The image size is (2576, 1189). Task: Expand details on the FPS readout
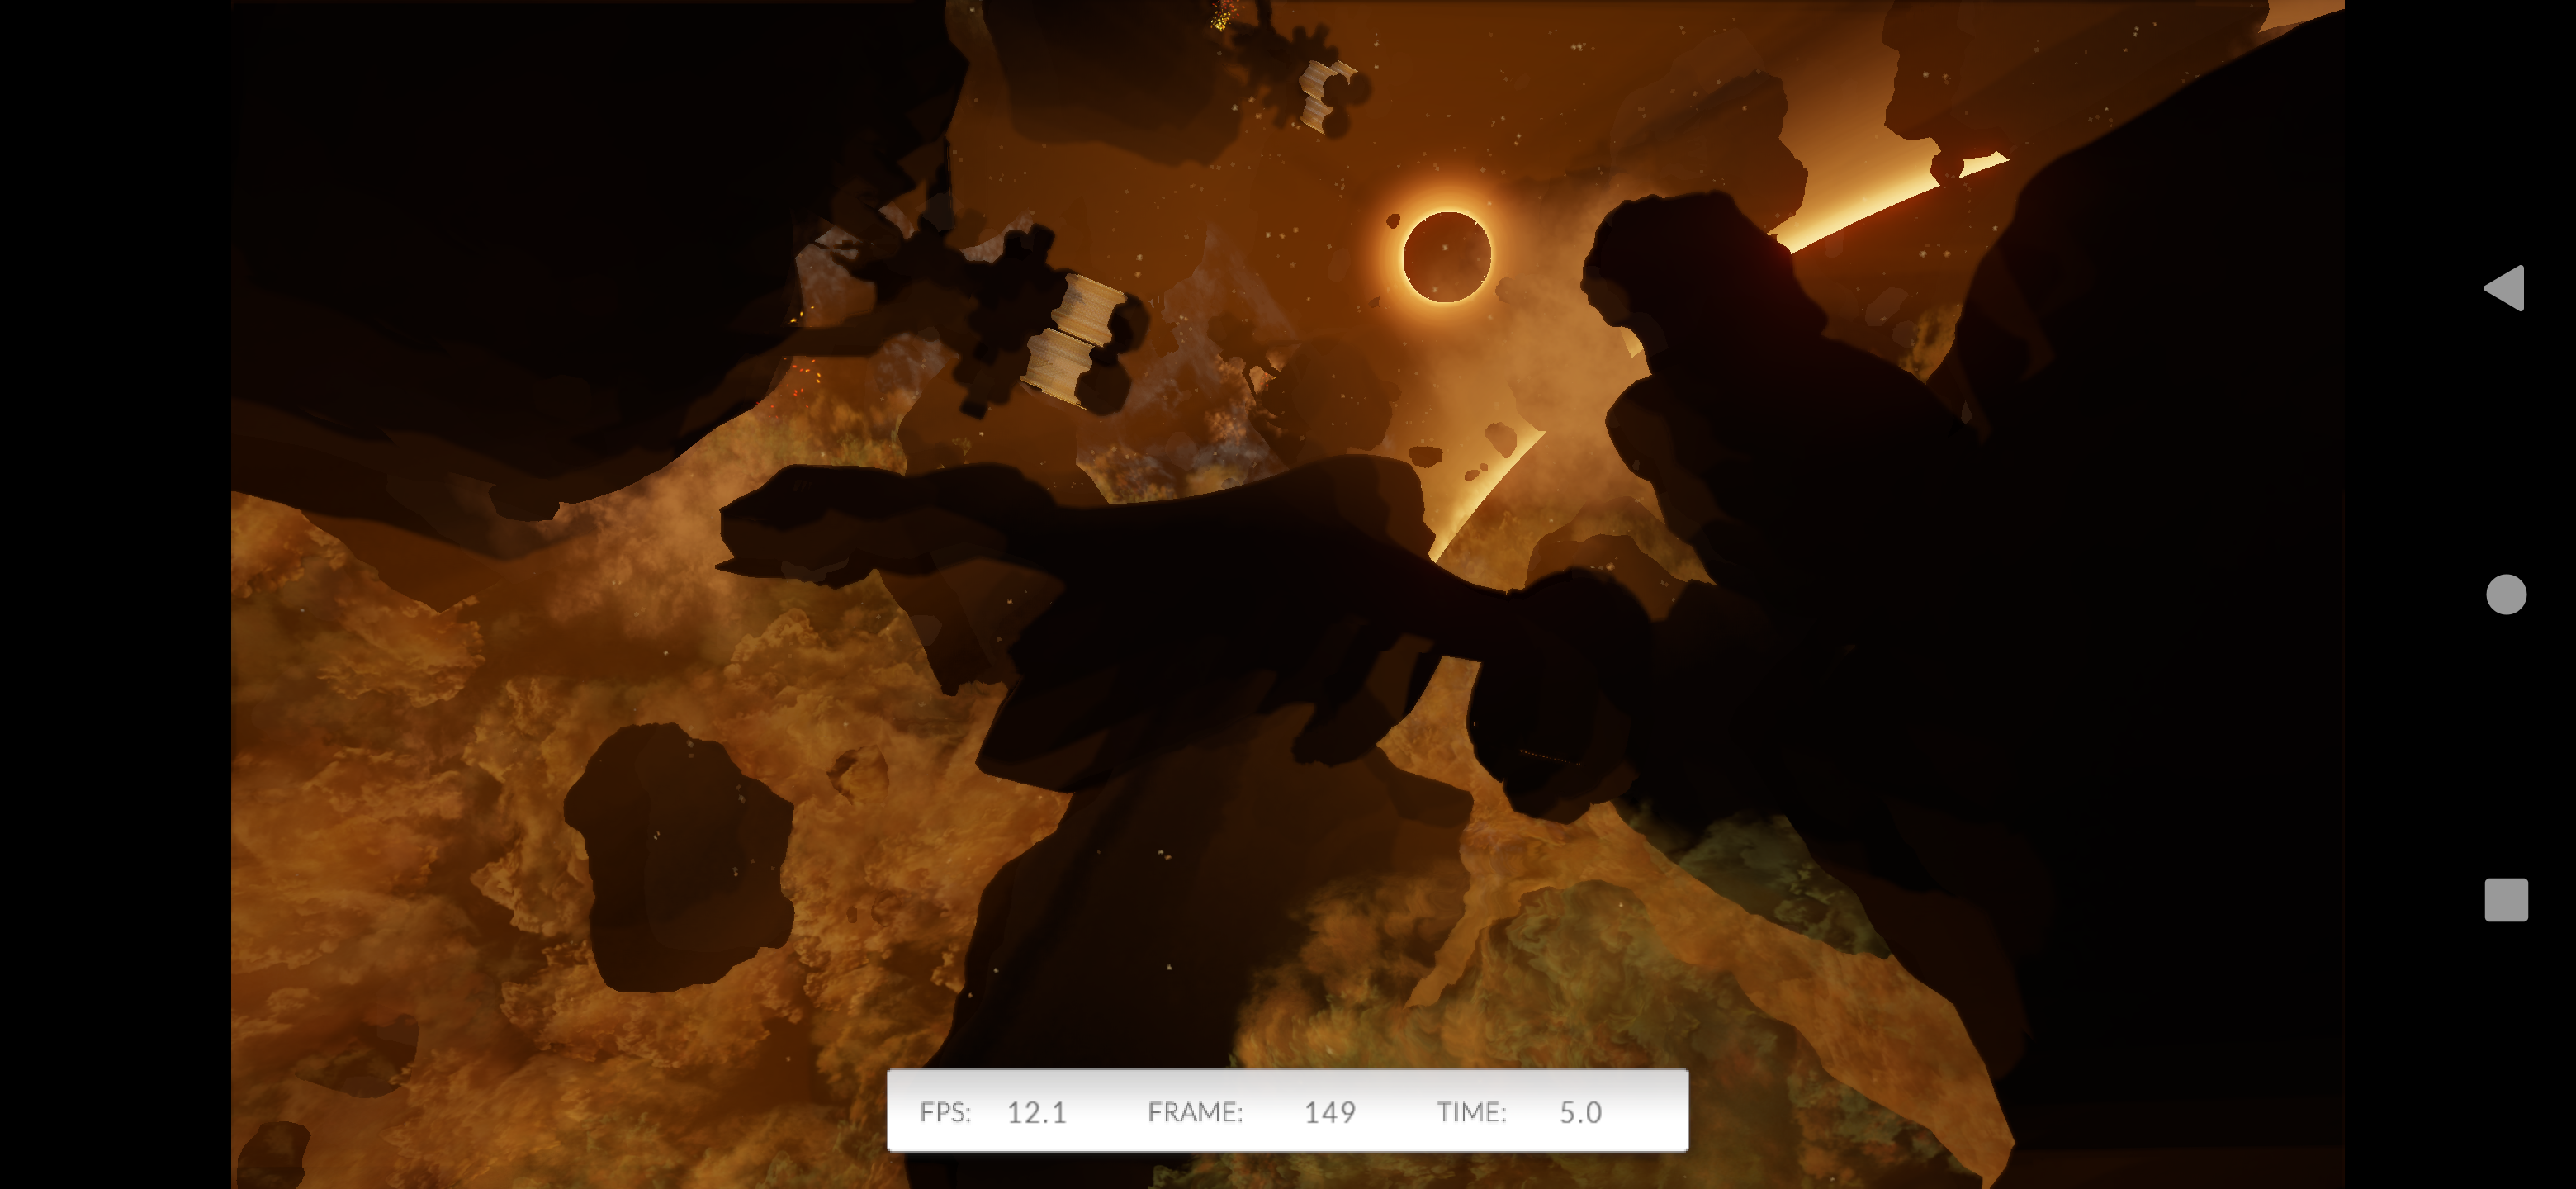click(x=1037, y=1112)
